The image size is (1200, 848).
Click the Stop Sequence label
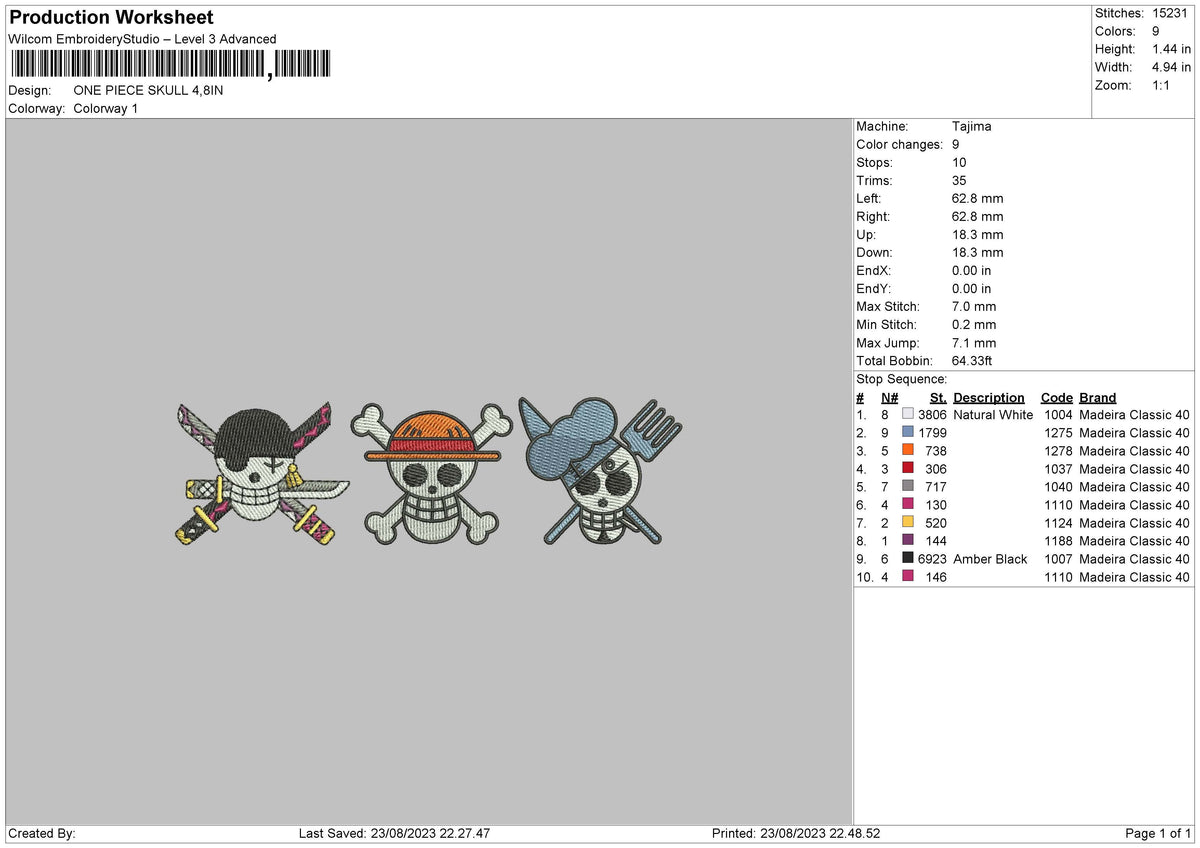[901, 379]
